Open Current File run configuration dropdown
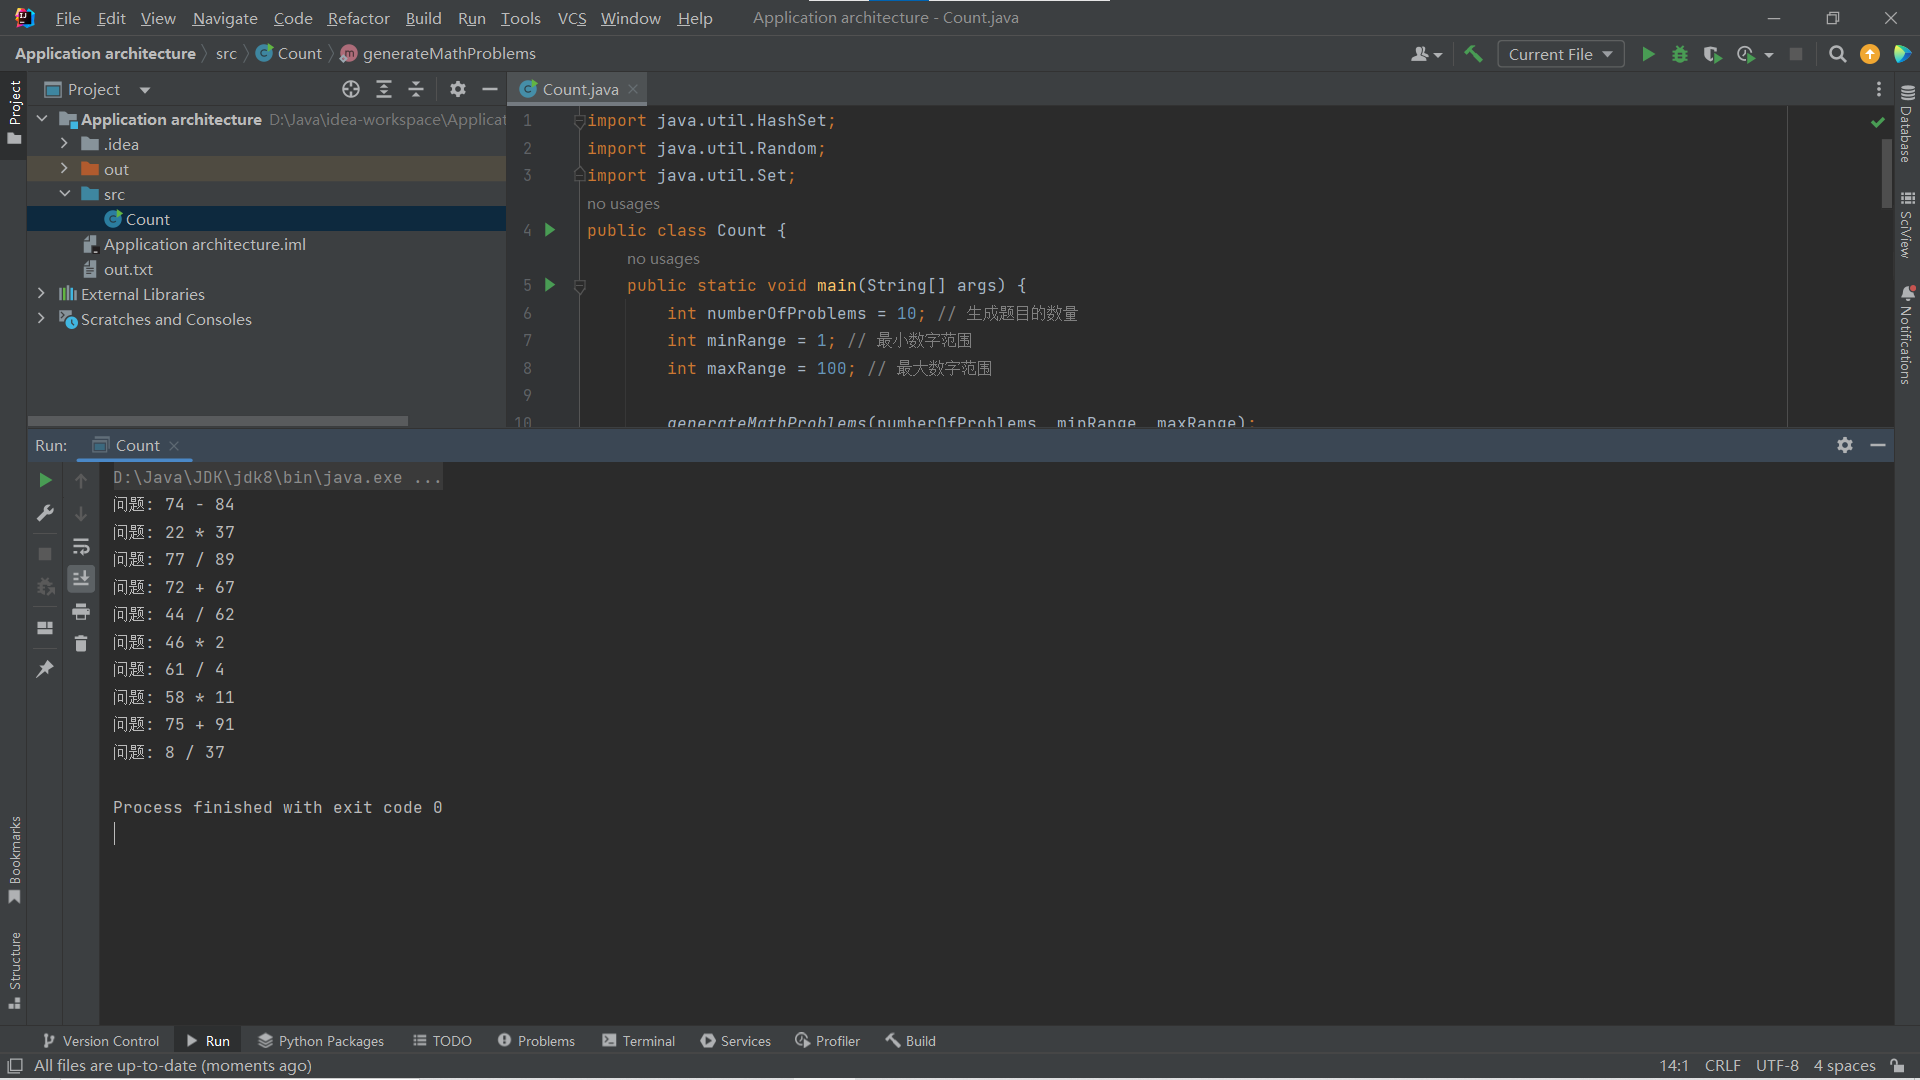This screenshot has height=1080, width=1920. (1559, 54)
